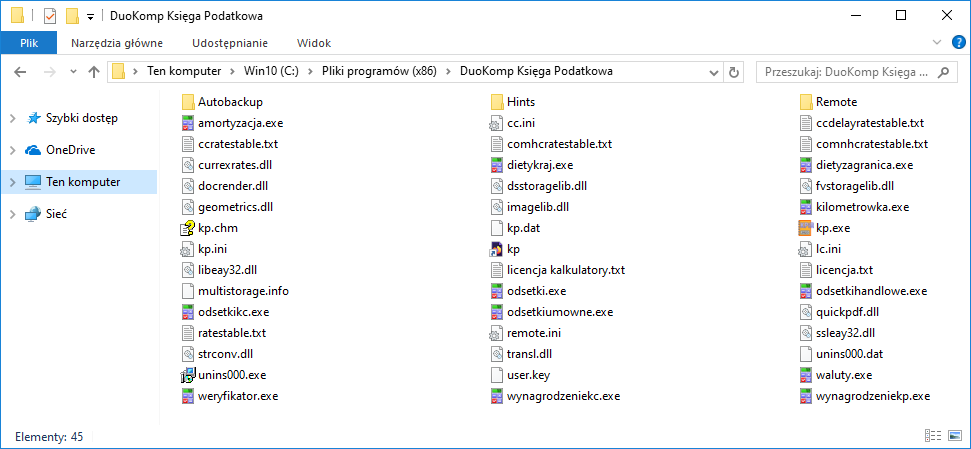Viewport: 971px width, 449px height.
Task: Select OneDrive in navigation pane
Action: tap(71, 150)
